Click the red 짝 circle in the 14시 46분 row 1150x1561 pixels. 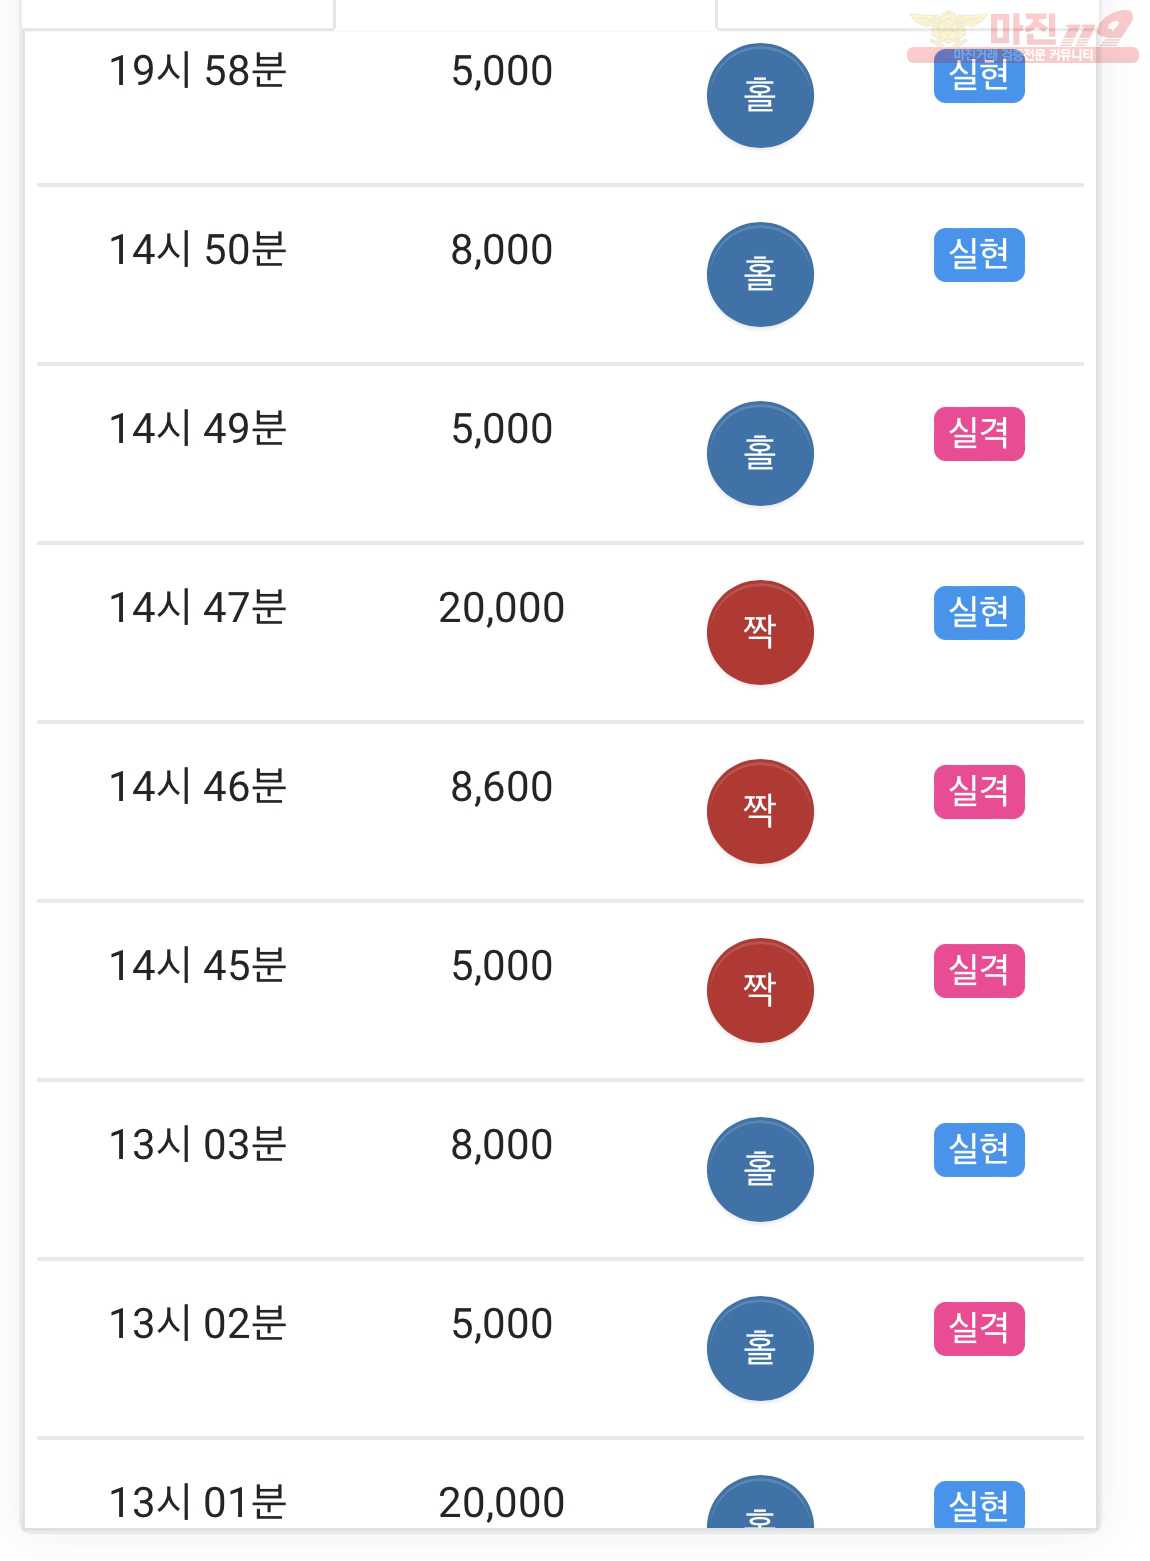coord(760,812)
